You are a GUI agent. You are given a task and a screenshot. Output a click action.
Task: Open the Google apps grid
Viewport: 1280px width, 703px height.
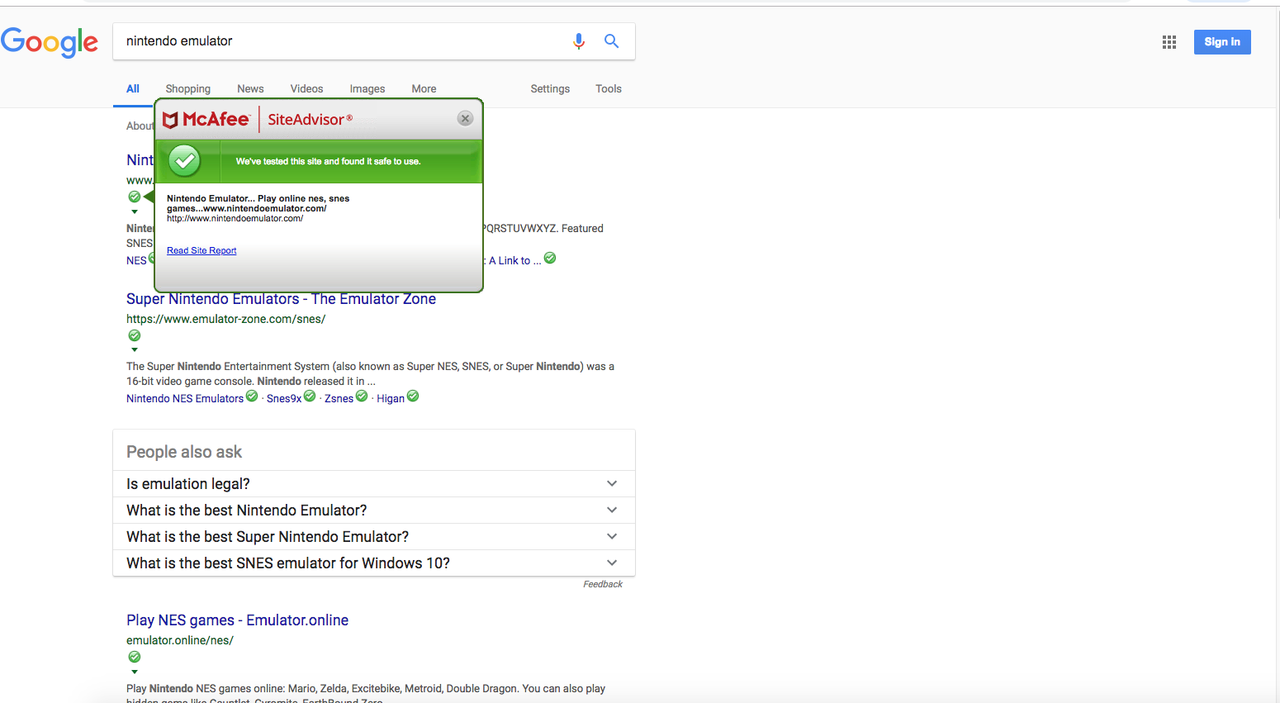[1169, 42]
